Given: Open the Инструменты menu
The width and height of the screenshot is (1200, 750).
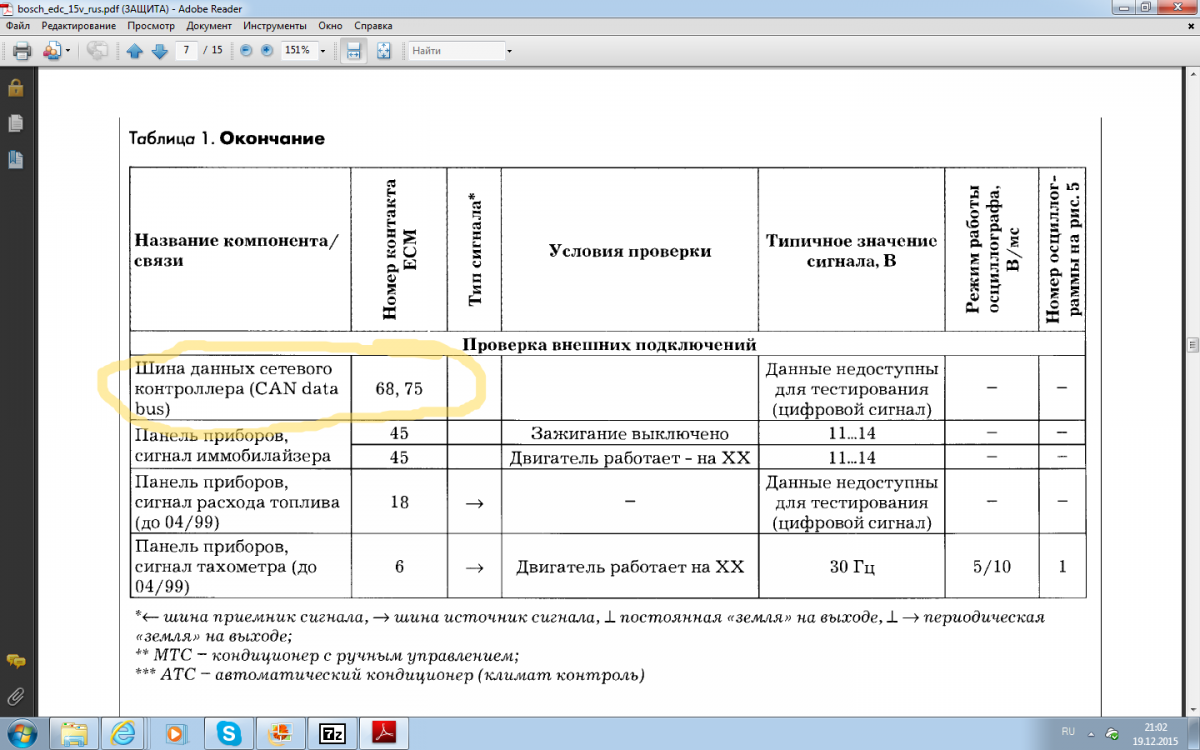Looking at the screenshot, I should (x=274, y=24).
